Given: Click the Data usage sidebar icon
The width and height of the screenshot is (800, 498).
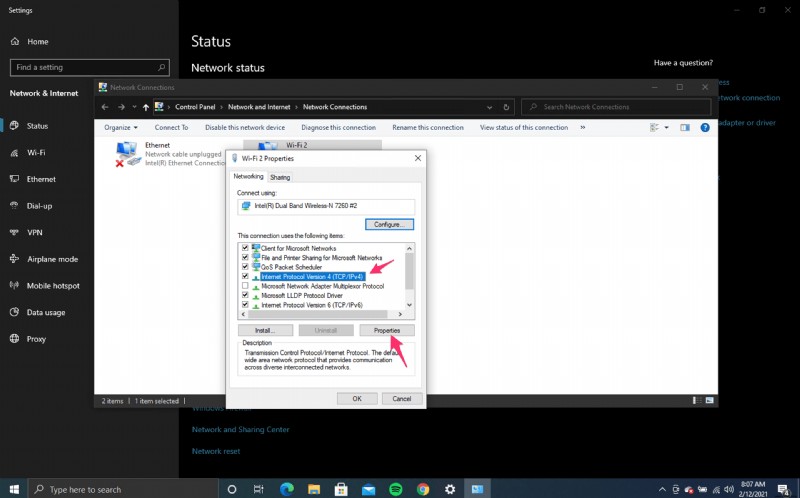Looking at the screenshot, I should [x=14, y=312].
